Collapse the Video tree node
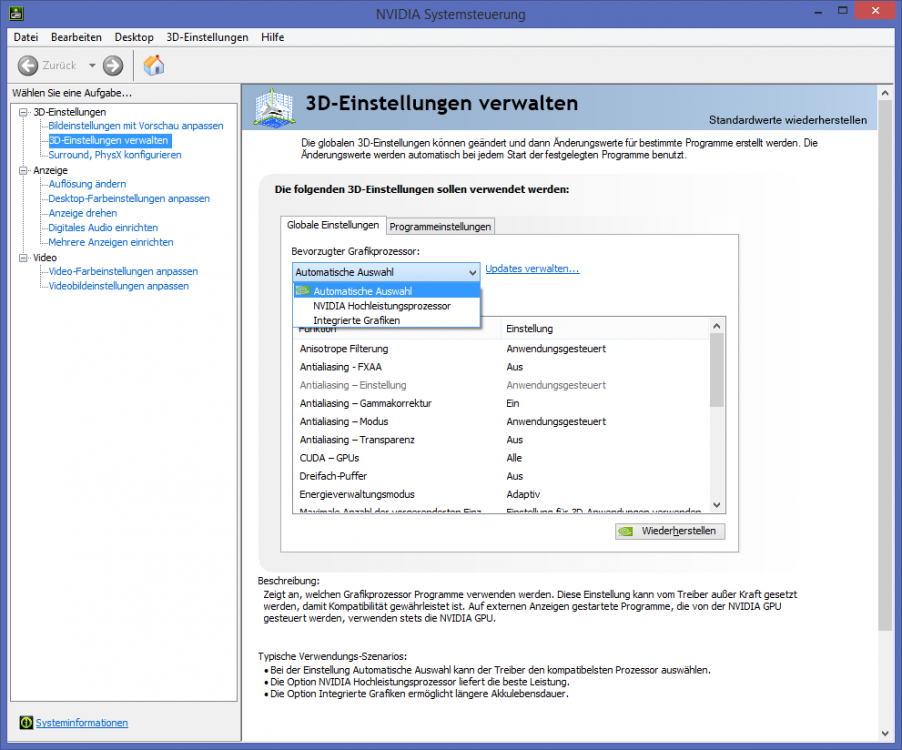The width and height of the screenshot is (902, 750). click(23, 257)
